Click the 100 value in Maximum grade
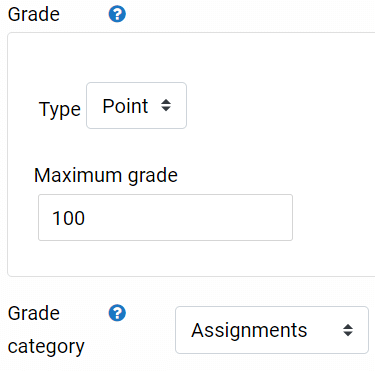Screen dimensions: 375x371 point(68,218)
